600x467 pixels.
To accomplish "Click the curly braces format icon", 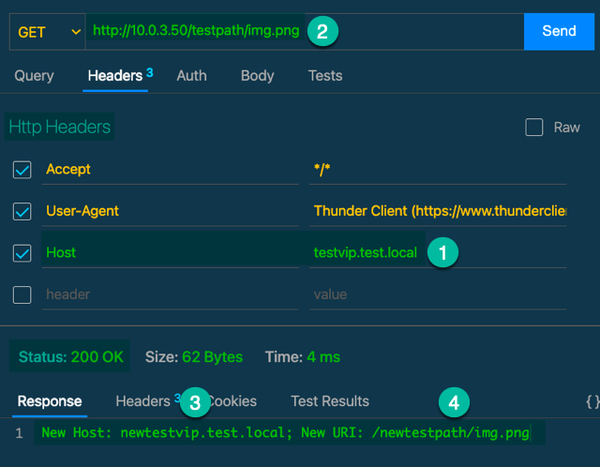I will pos(591,402).
